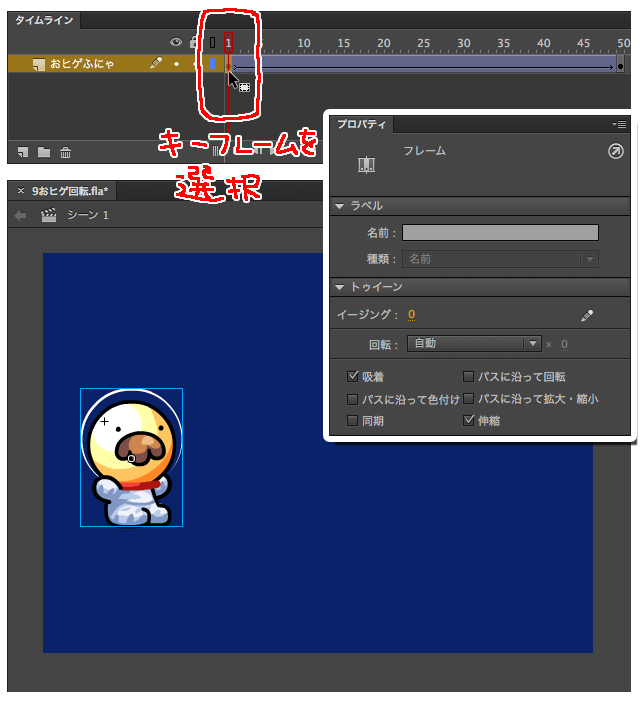Image resolution: width=643 pixels, height=702 pixels.
Task: Click the rotation count value
Action: click(564, 344)
